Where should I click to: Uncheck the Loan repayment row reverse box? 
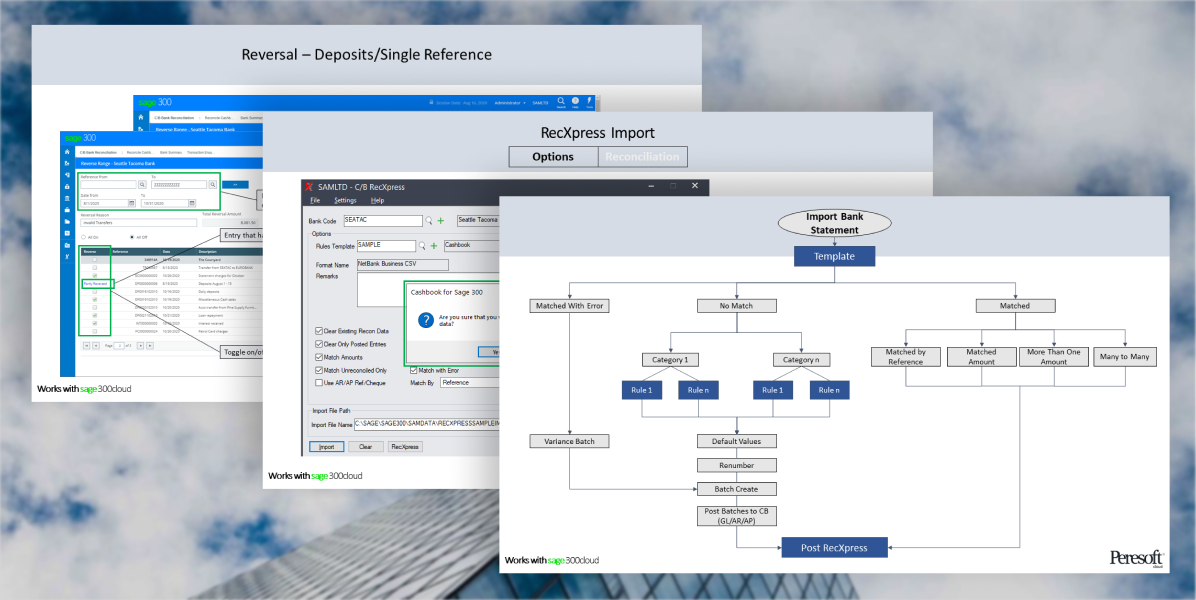pos(95,316)
